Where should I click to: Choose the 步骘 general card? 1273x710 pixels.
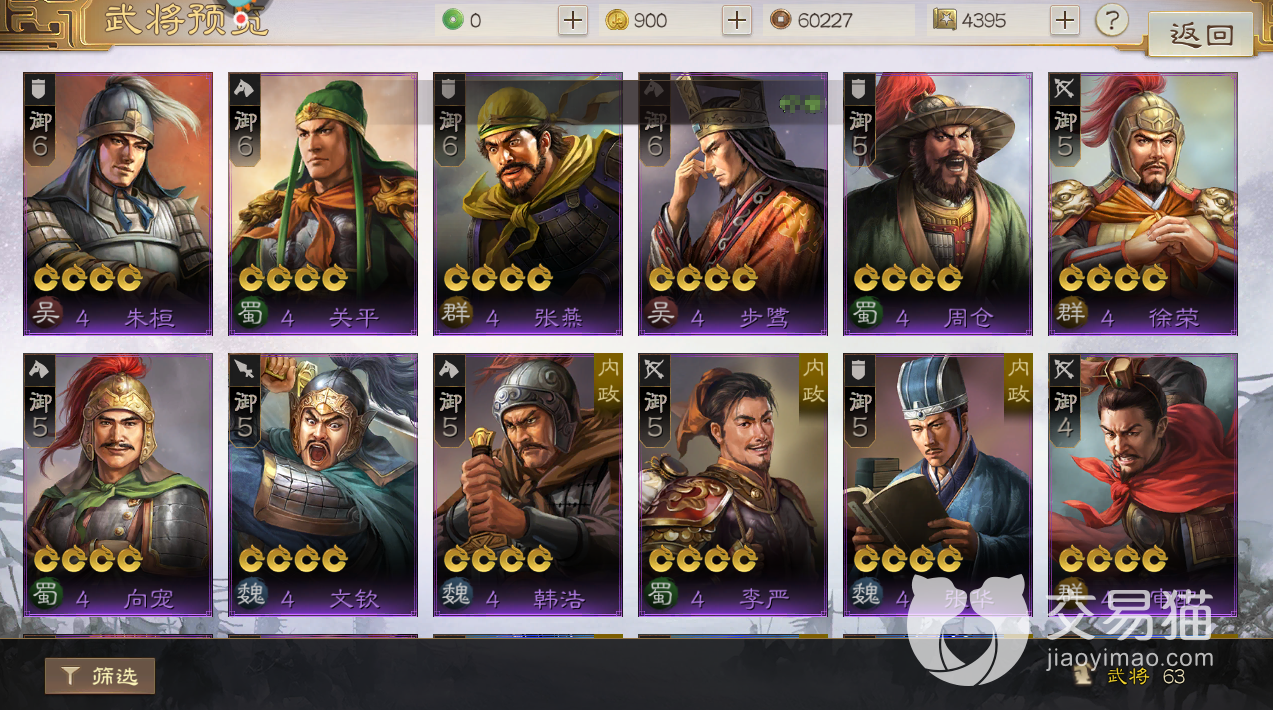733,204
